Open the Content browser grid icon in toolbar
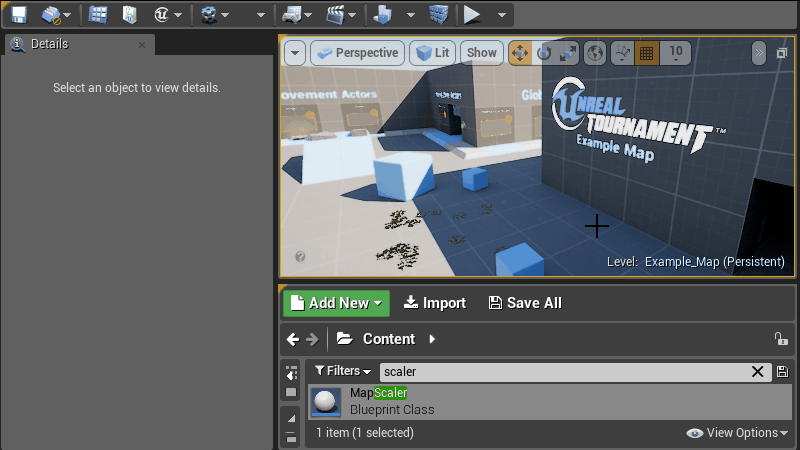Screen dimensions: 800x450 pyautogui.click(x=97, y=15)
